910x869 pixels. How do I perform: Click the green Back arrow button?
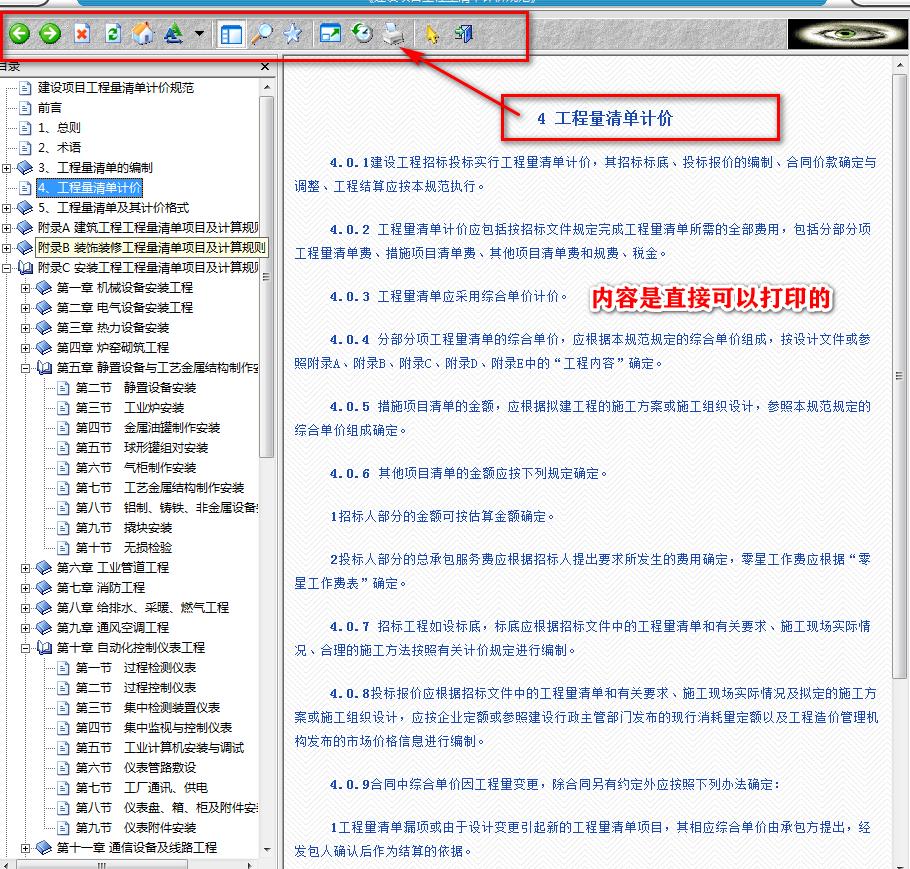coord(20,33)
